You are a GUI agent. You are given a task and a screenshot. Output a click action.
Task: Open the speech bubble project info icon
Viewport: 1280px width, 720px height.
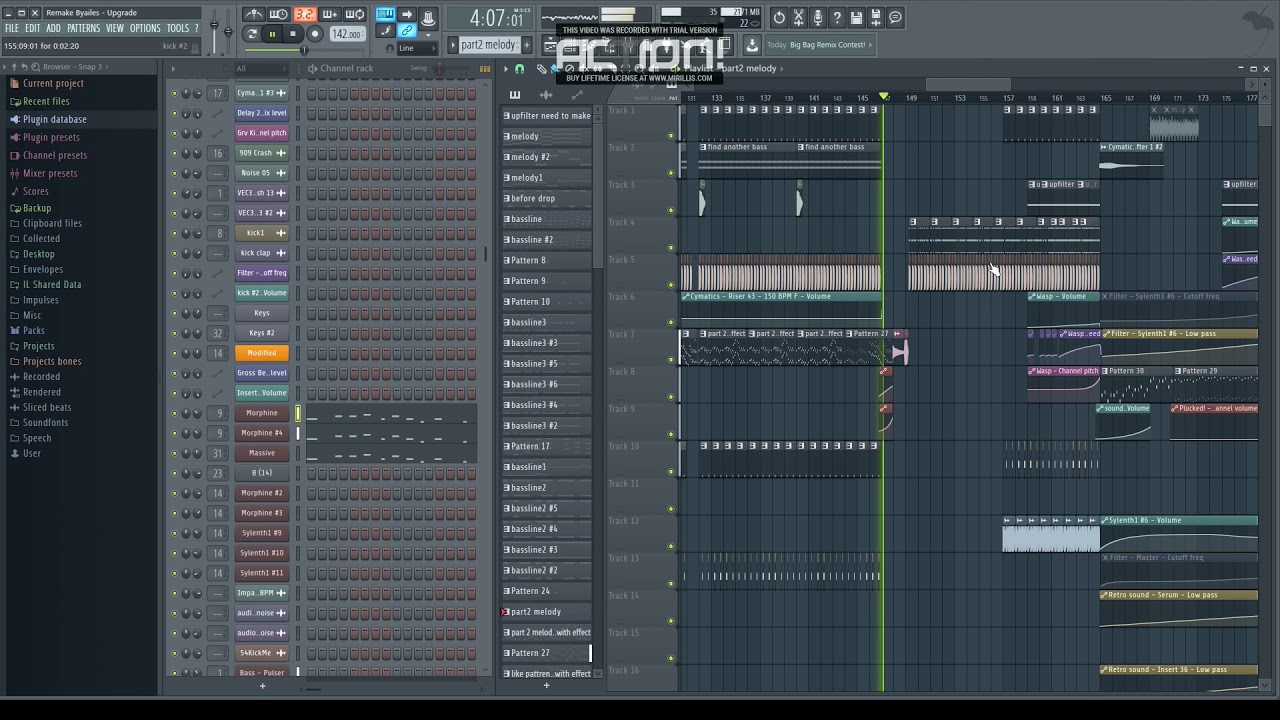pyautogui.click(x=895, y=17)
